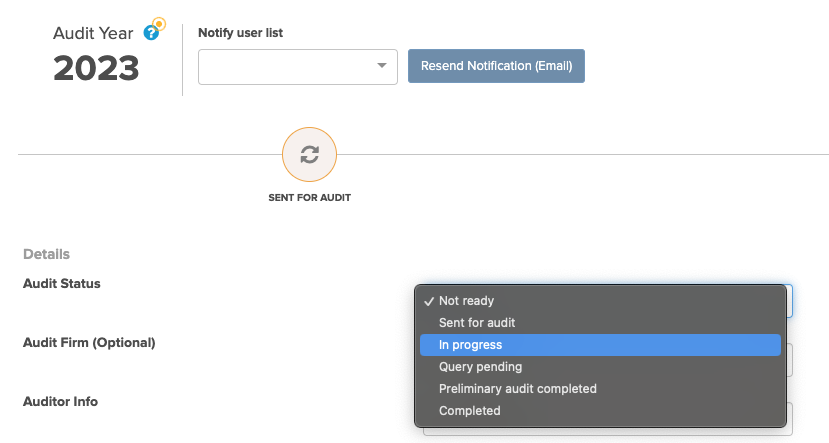829x443 pixels.
Task: Click the Audit Year help question icon
Action: (x=151, y=33)
